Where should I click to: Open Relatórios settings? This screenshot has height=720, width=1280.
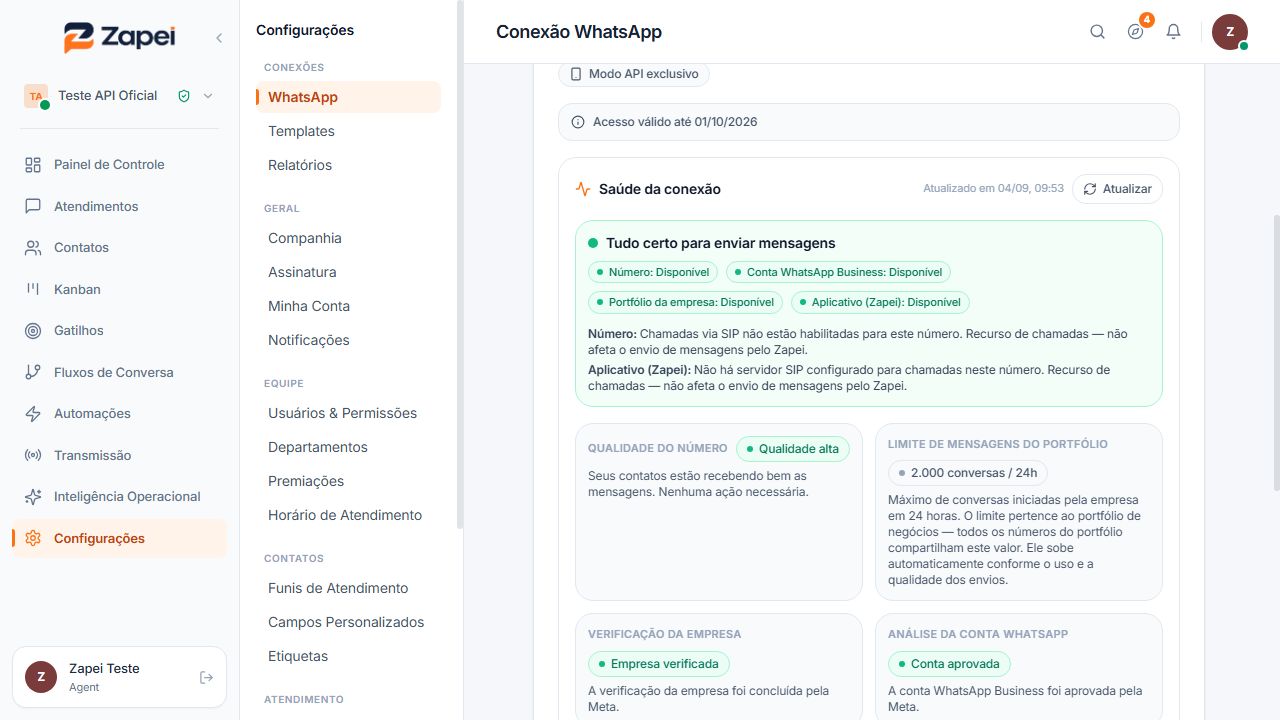point(348,165)
